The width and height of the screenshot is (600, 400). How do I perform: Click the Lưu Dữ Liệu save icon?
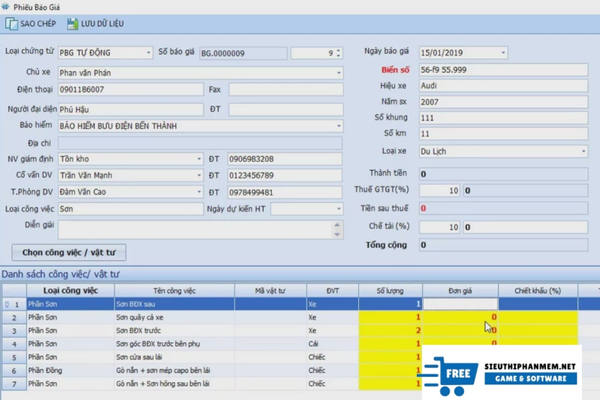[x=73, y=24]
